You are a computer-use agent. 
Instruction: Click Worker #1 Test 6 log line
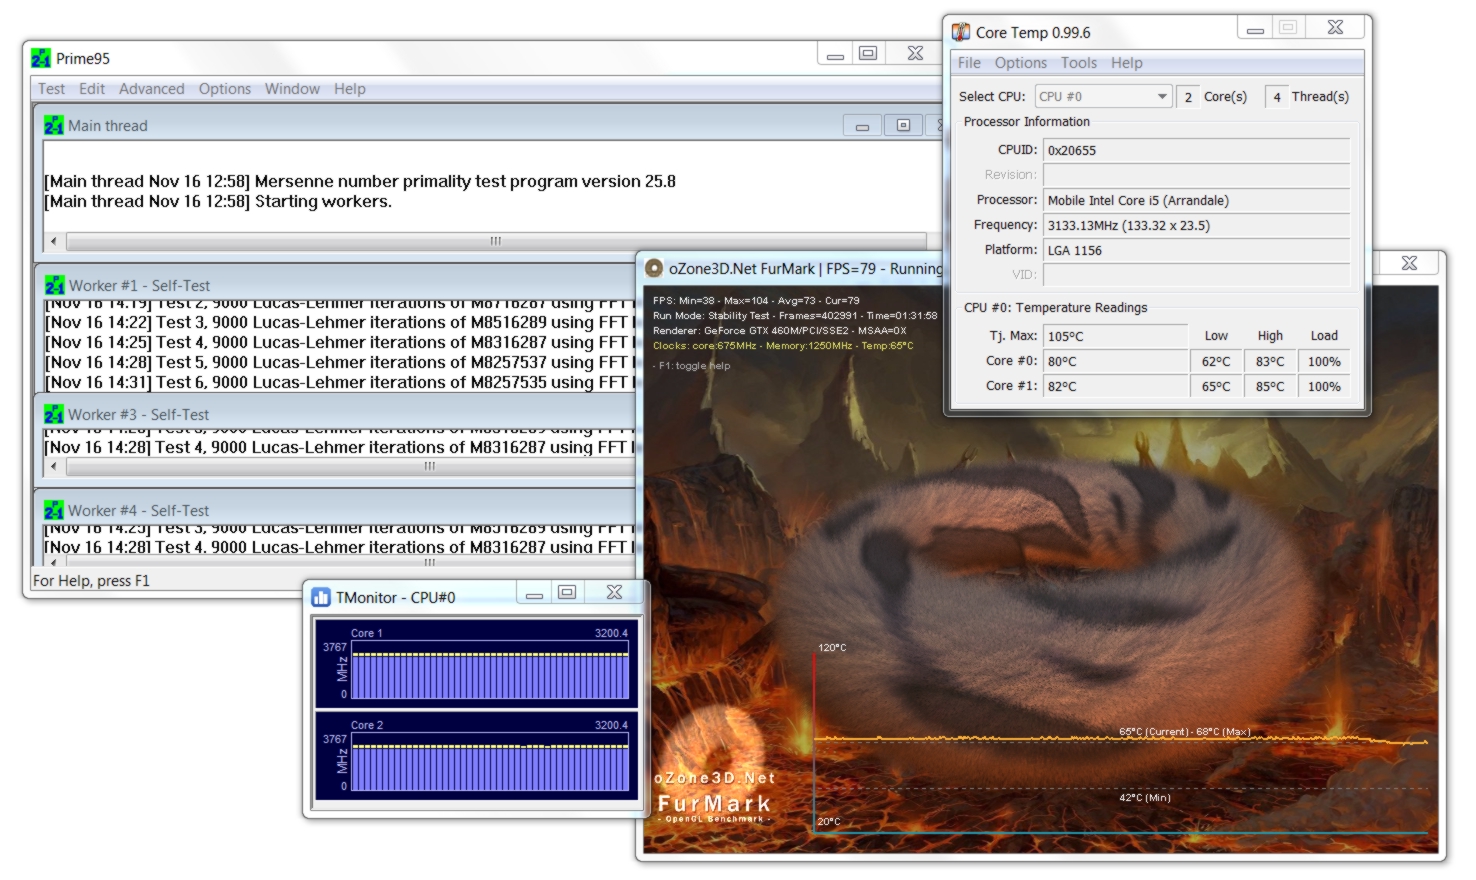point(339,383)
